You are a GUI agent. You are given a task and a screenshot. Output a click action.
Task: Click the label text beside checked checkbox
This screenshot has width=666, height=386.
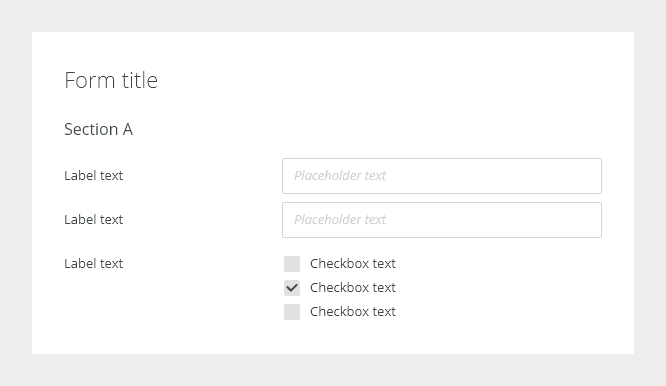[x=353, y=288]
